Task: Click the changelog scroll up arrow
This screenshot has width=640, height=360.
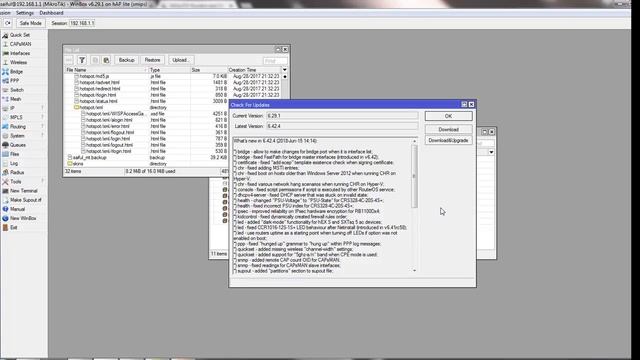Action: [x=414, y=141]
